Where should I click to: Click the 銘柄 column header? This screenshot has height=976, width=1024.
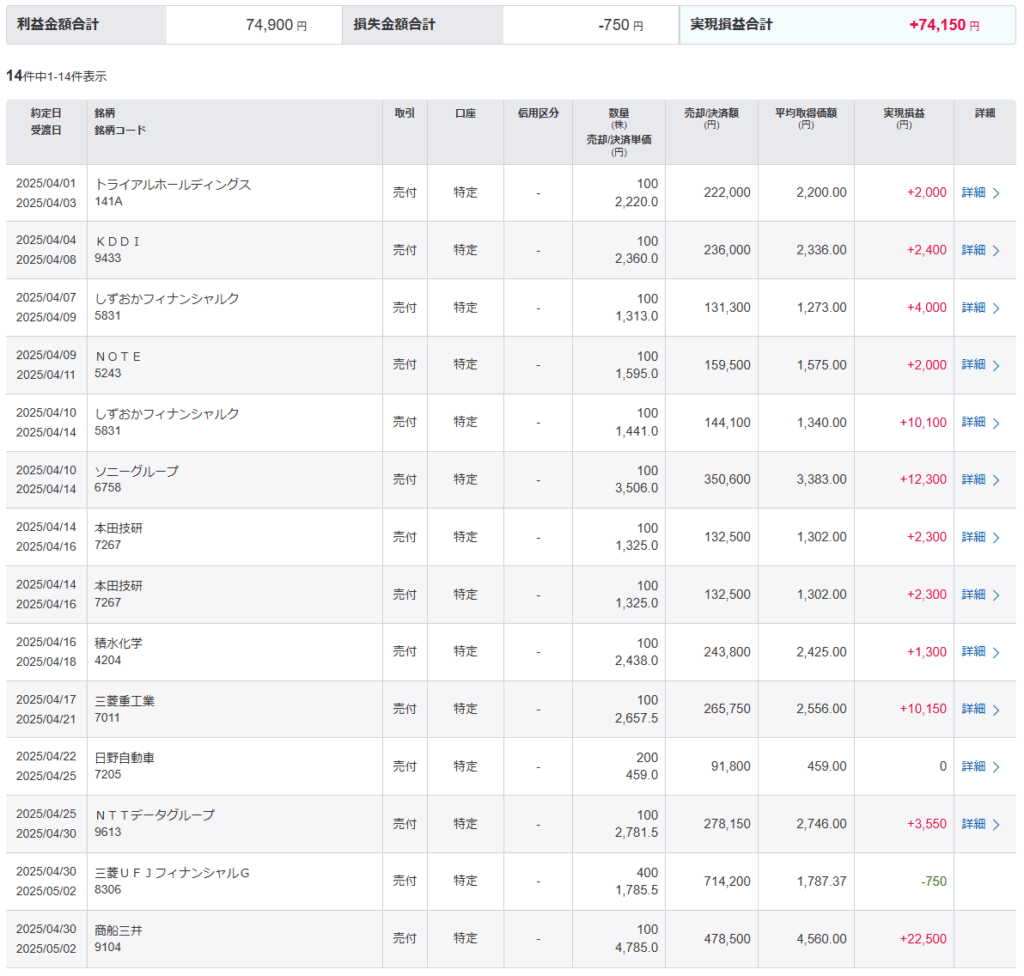105,114
